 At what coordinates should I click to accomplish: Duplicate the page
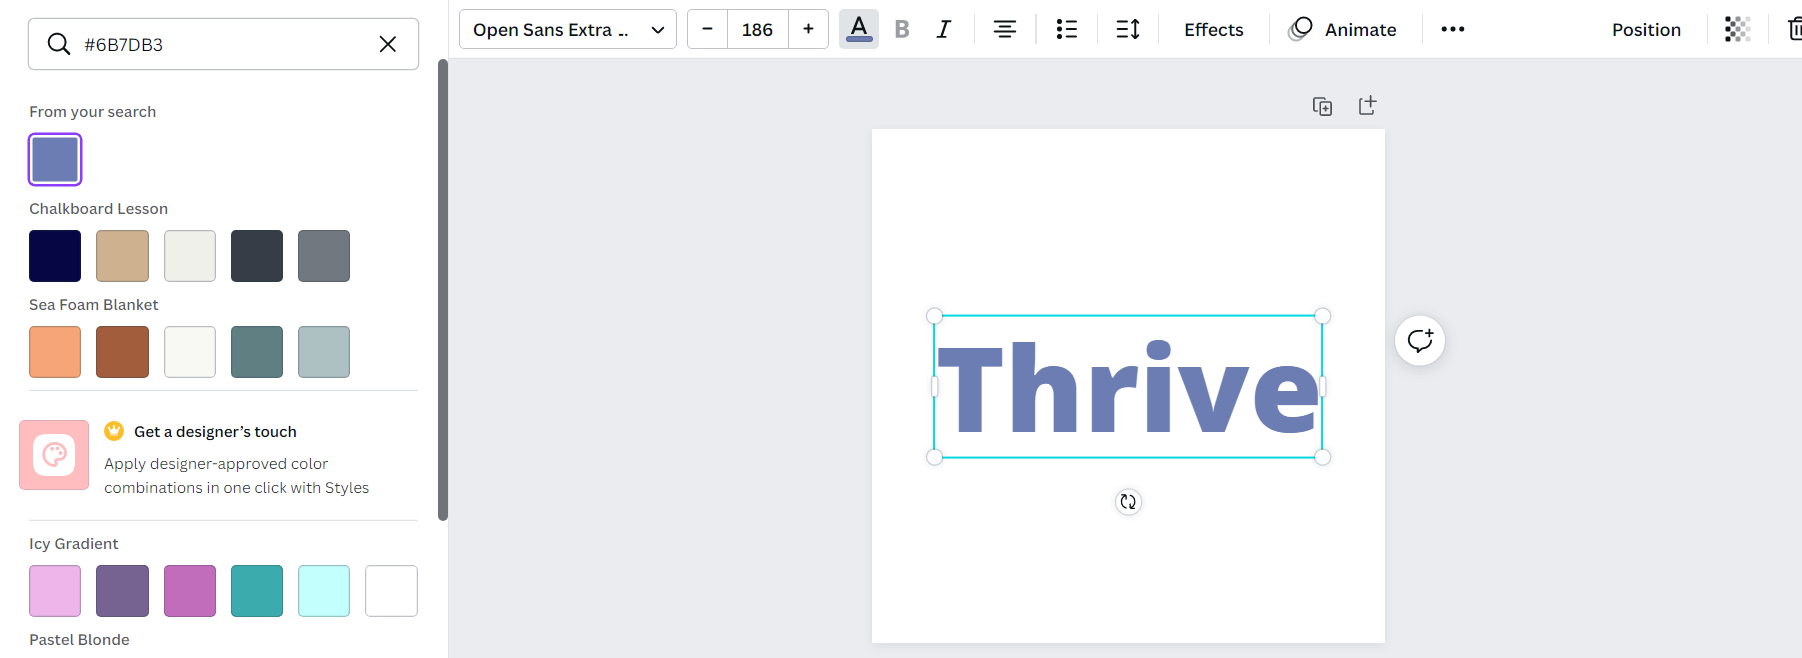pyautogui.click(x=1322, y=106)
